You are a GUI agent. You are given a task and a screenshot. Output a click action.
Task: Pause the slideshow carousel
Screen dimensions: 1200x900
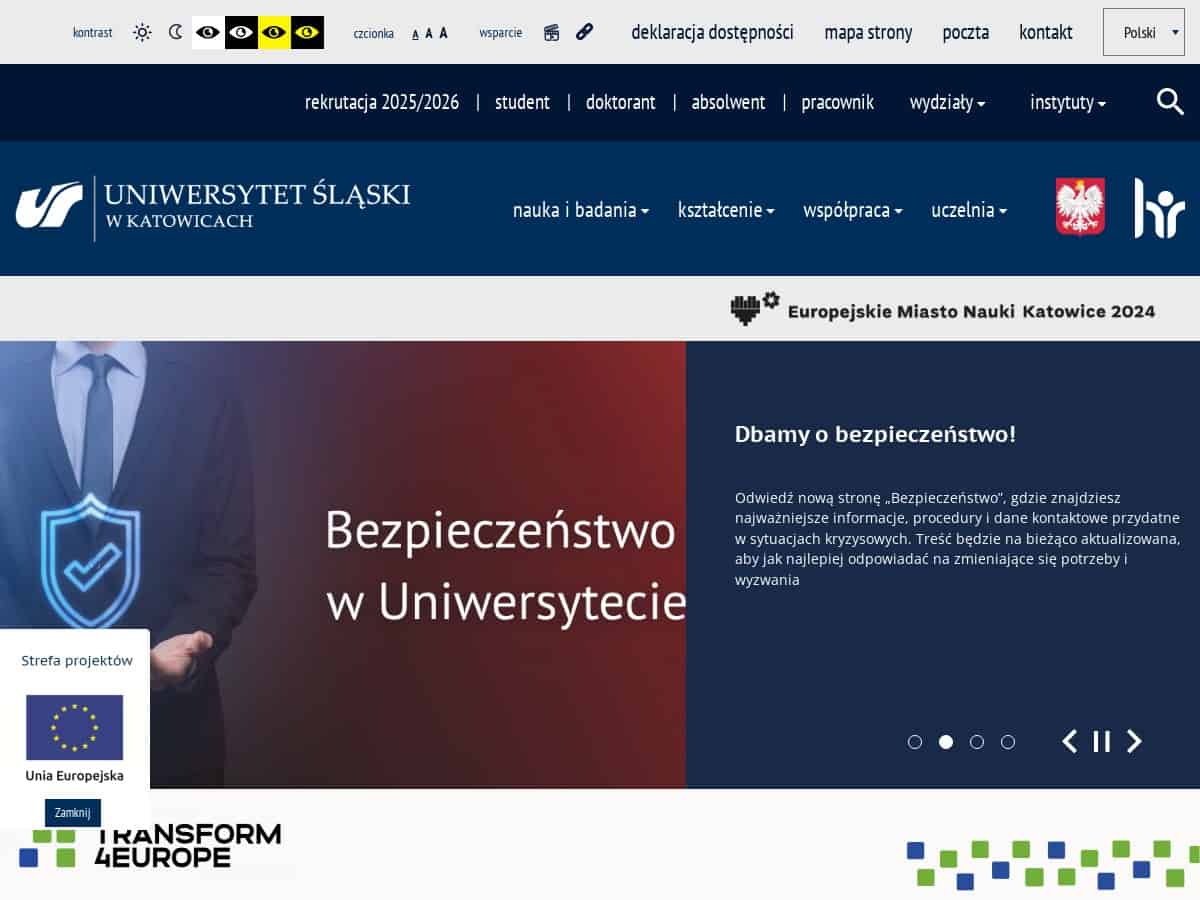(1102, 741)
